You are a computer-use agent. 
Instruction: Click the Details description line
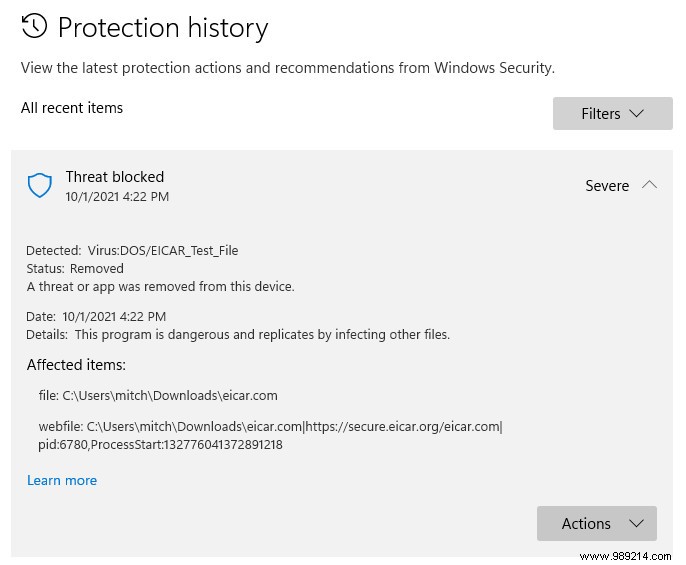coord(238,334)
